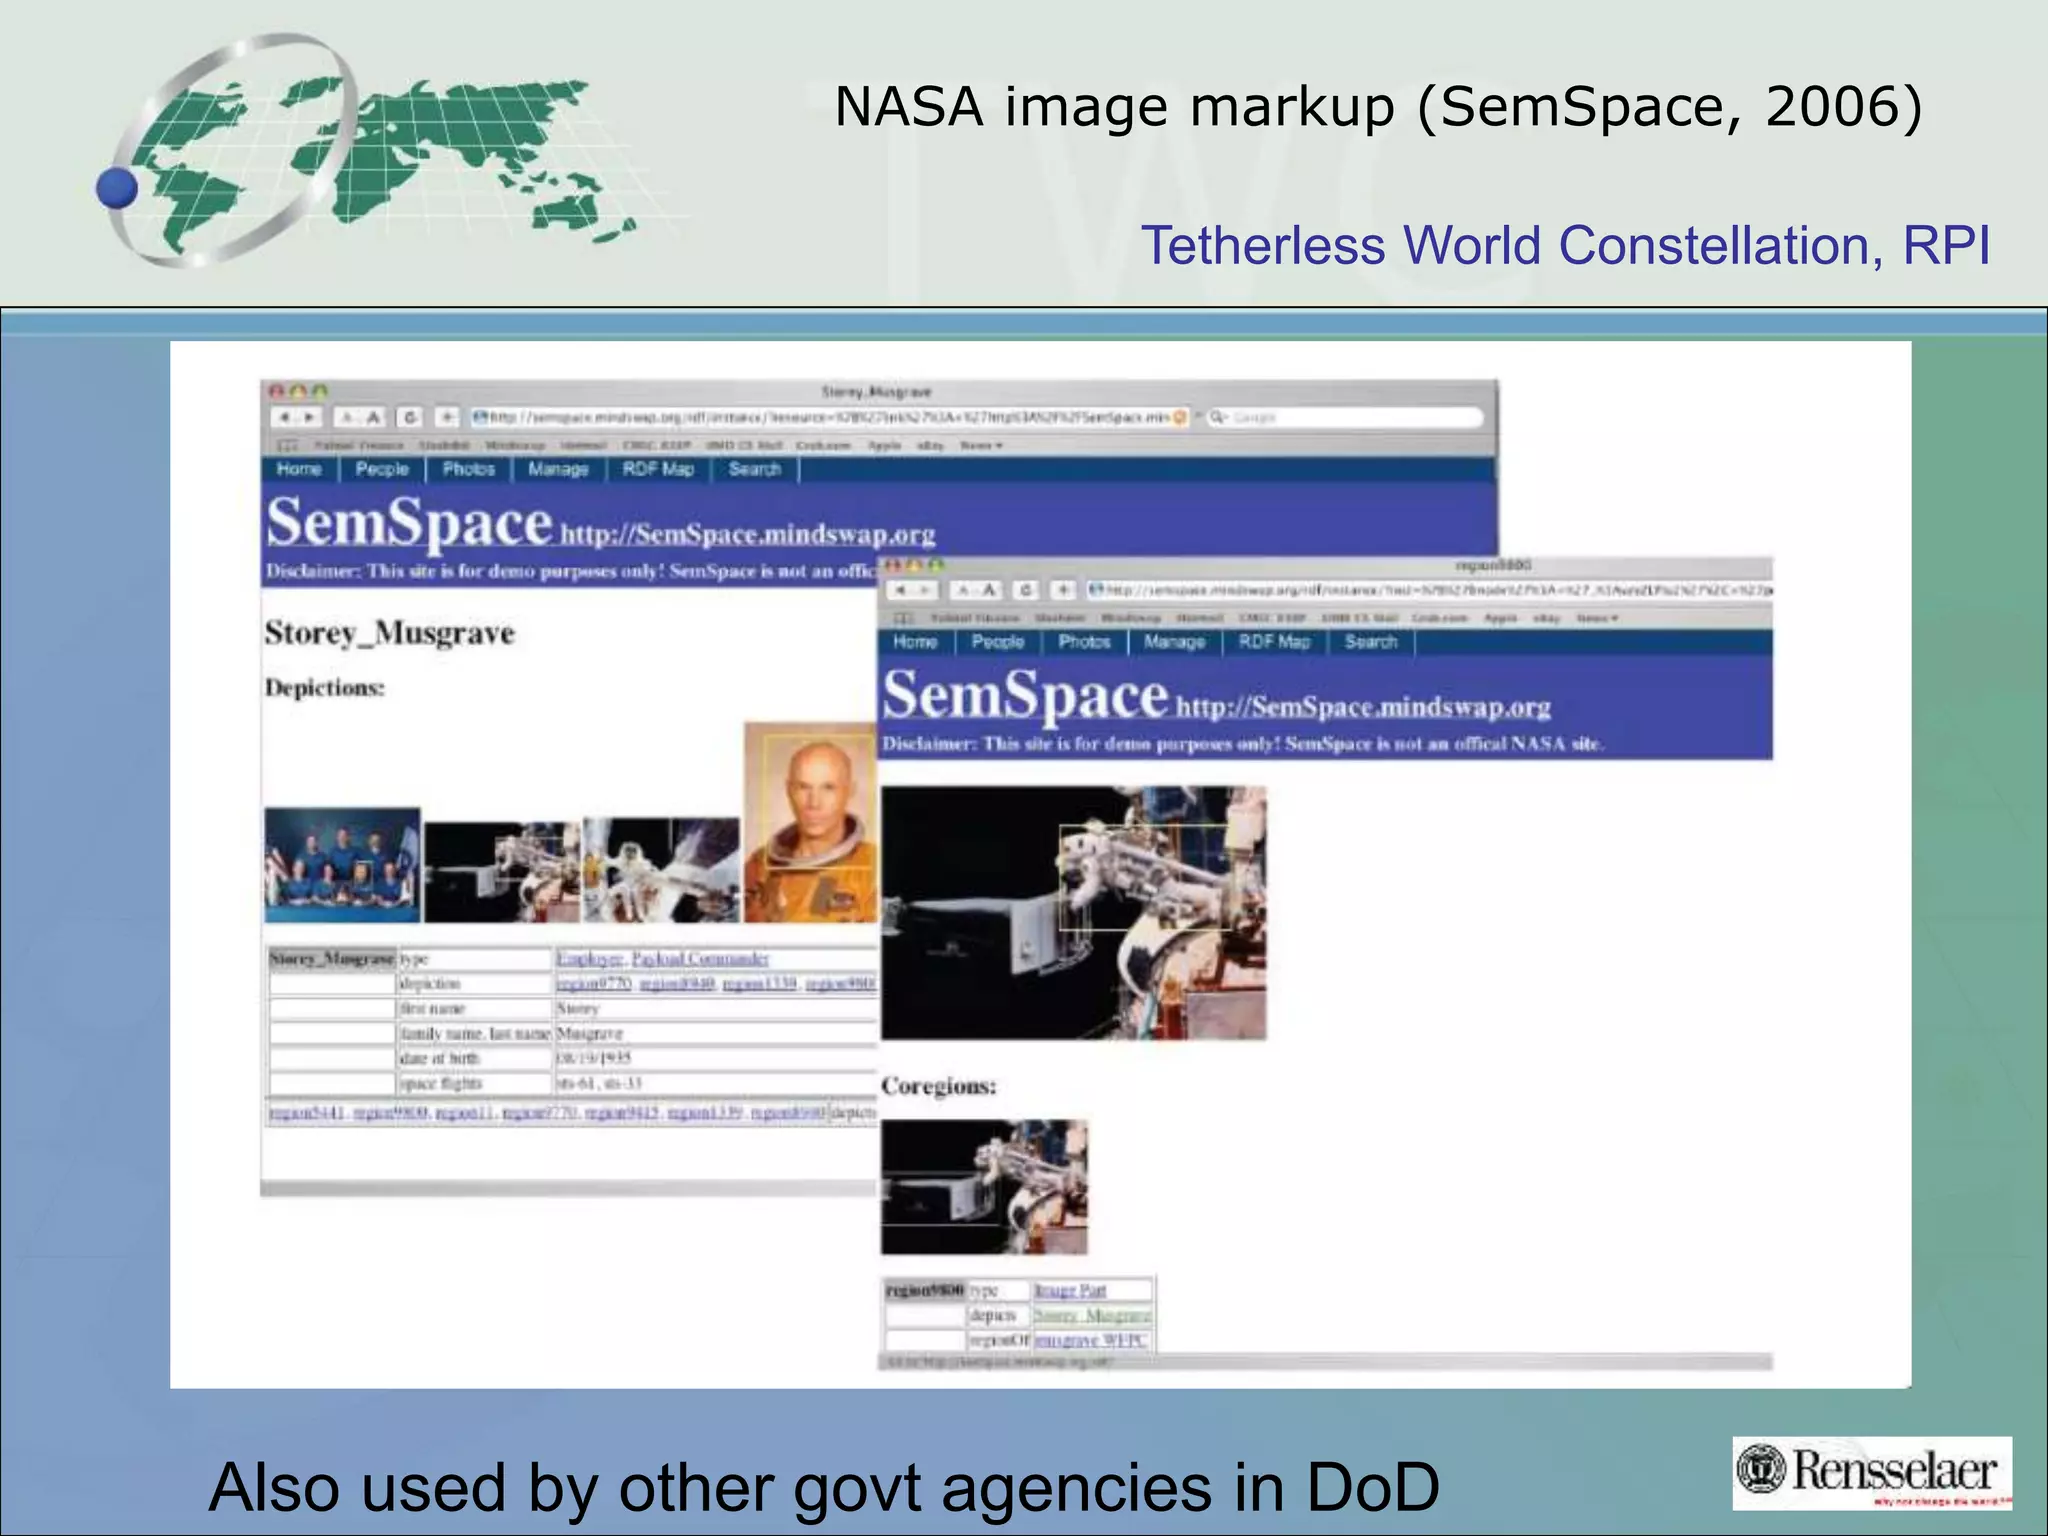Click SemSpace.mindswap.org link in region9800 window
Viewport: 2048px width, 1536px height.
point(1364,707)
